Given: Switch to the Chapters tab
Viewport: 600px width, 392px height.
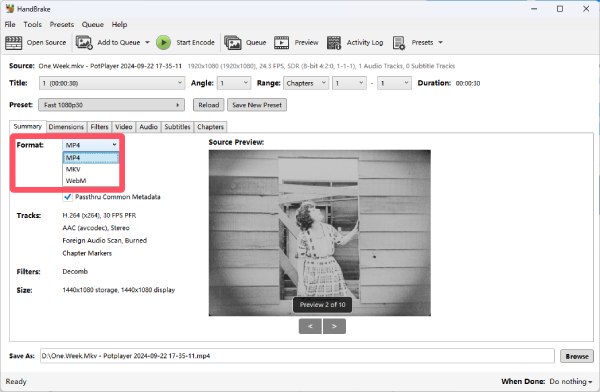Looking at the screenshot, I should point(210,127).
